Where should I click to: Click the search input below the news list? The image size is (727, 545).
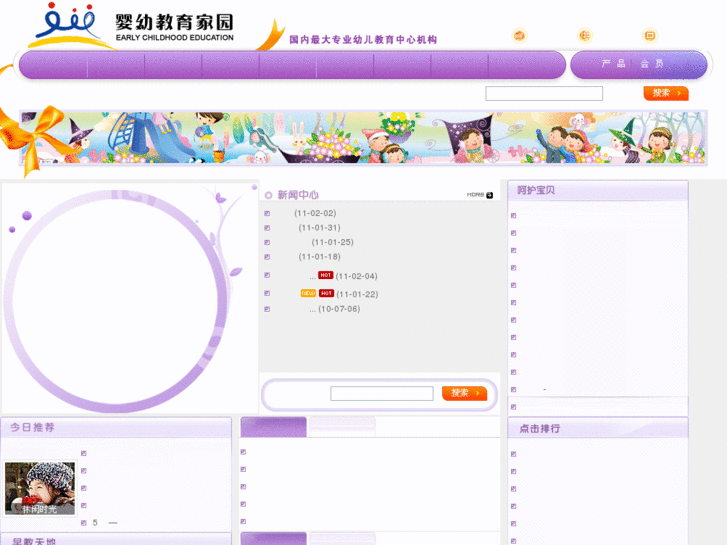(x=382, y=393)
